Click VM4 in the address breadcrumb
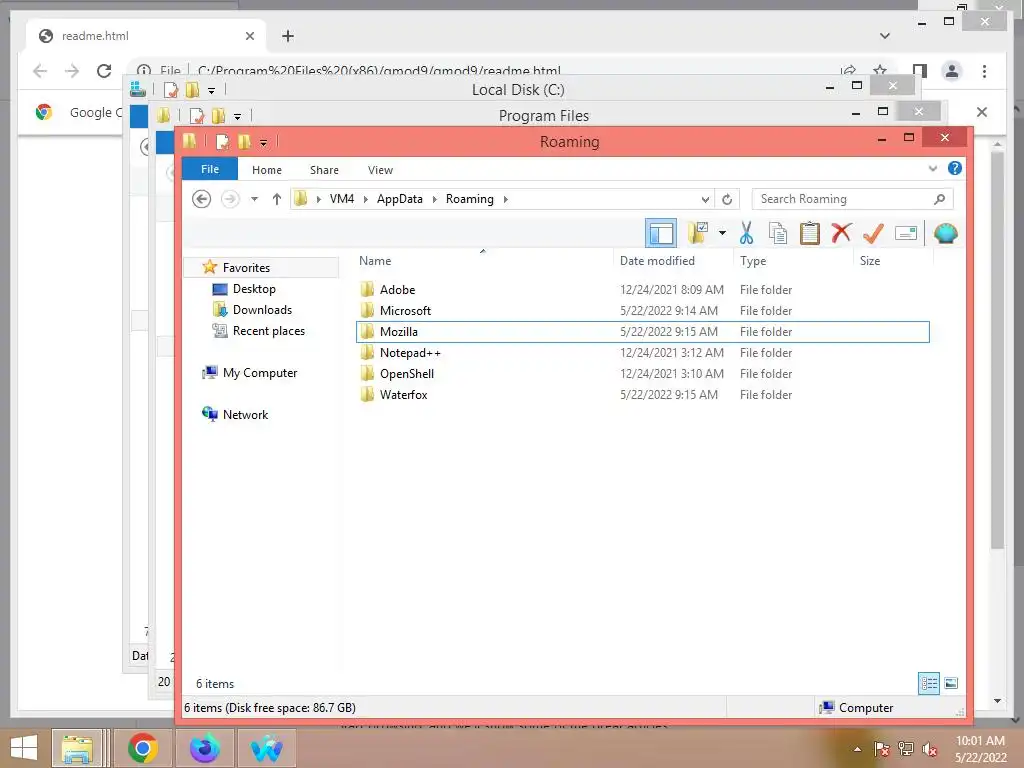Screen dimensions: 1024x768 click(342, 199)
